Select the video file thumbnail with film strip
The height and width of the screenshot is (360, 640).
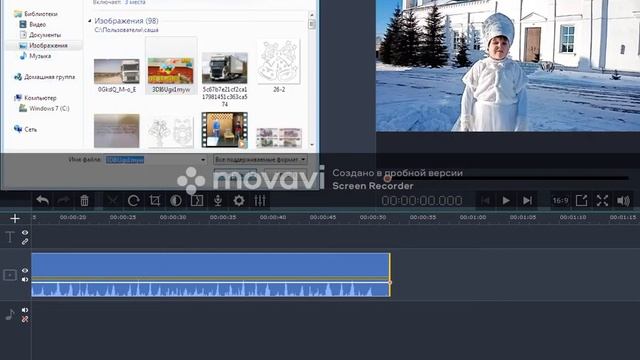point(224,130)
